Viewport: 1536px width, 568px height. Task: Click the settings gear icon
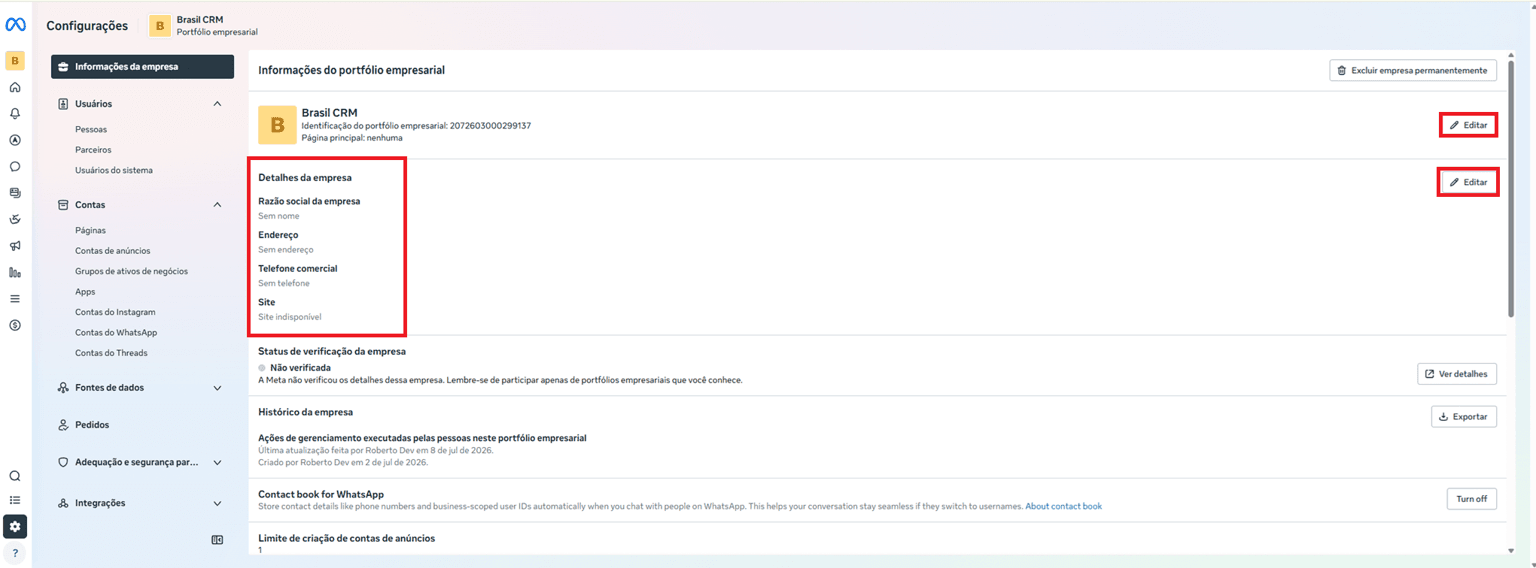tap(15, 526)
